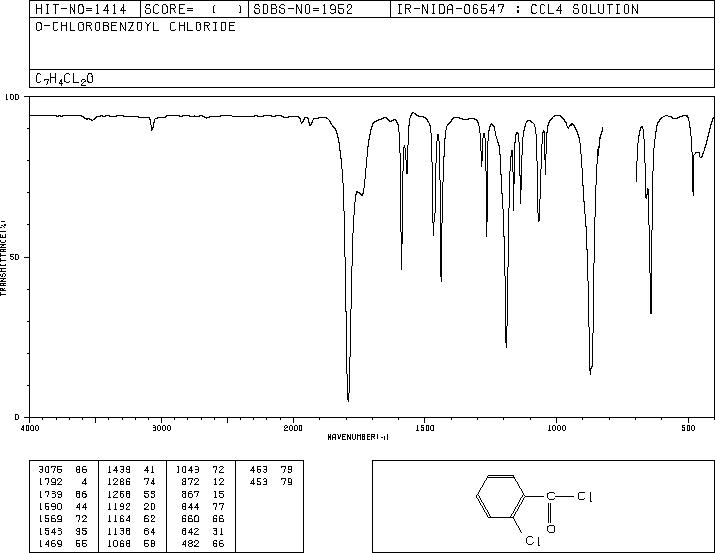Select the C7H4CL2O molecular formula
The height and width of the screenshot is (553, 715).
click(64, 79)
